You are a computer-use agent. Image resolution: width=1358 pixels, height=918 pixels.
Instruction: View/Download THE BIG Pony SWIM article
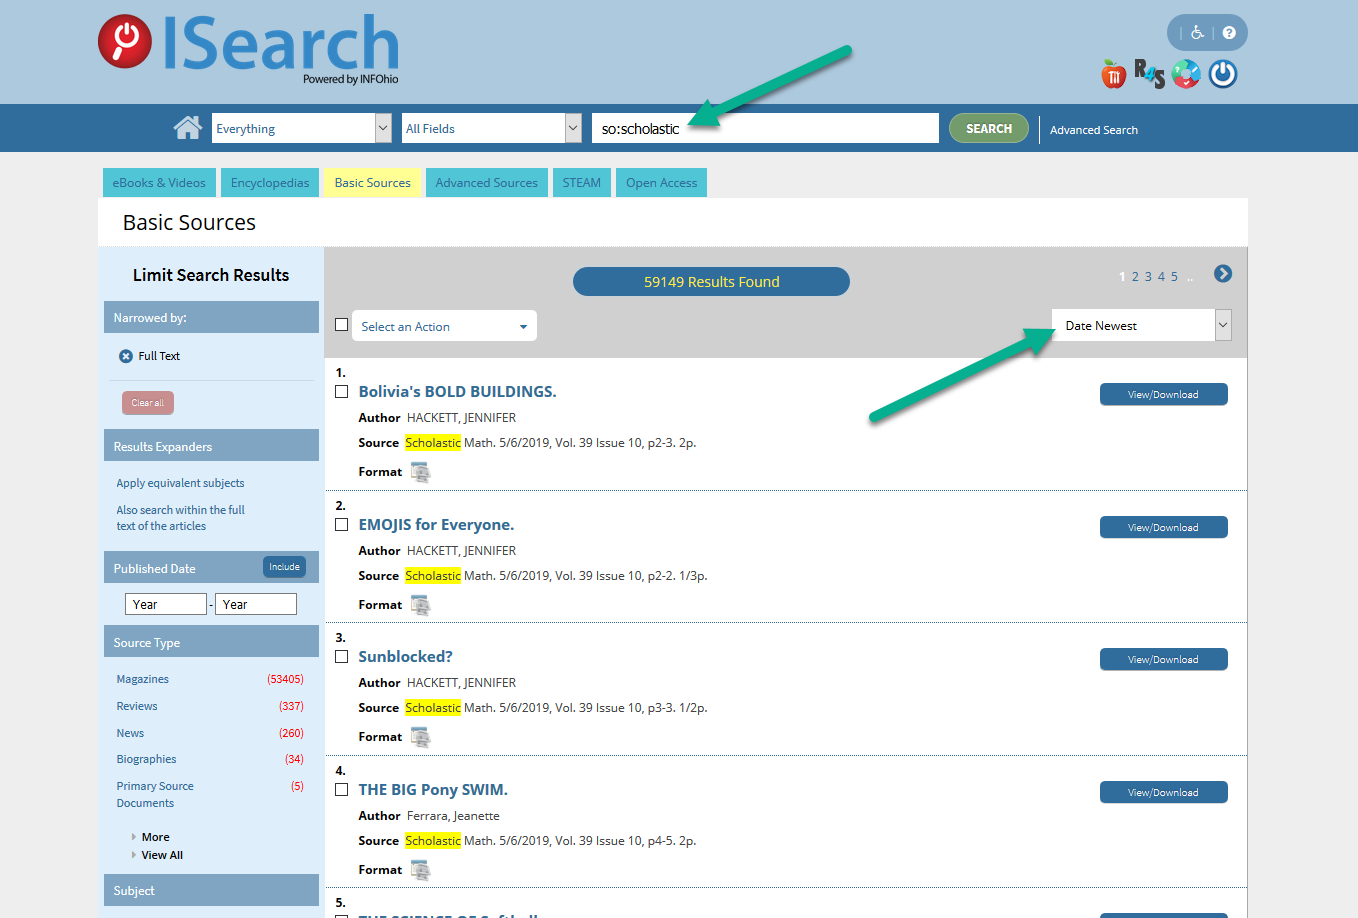(x=1163, y=792)
